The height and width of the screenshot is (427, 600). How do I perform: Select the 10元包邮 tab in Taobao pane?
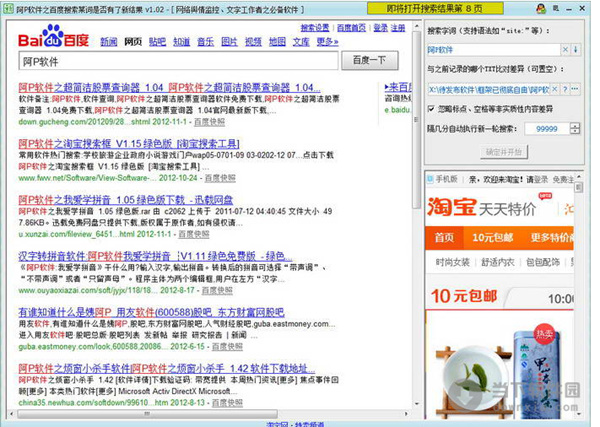click(x=492, y=238)
